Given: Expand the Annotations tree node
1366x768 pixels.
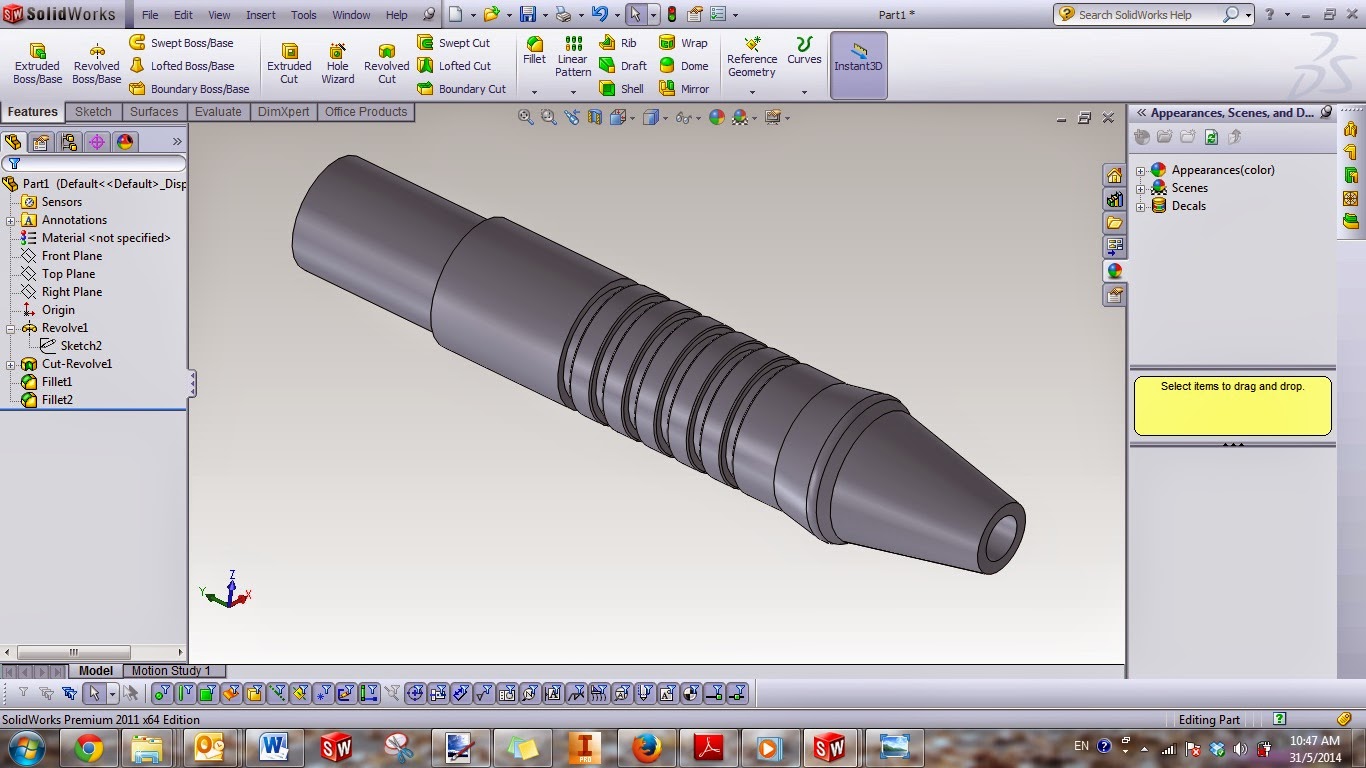Looking at the screenshot, I should pos(11,220).
